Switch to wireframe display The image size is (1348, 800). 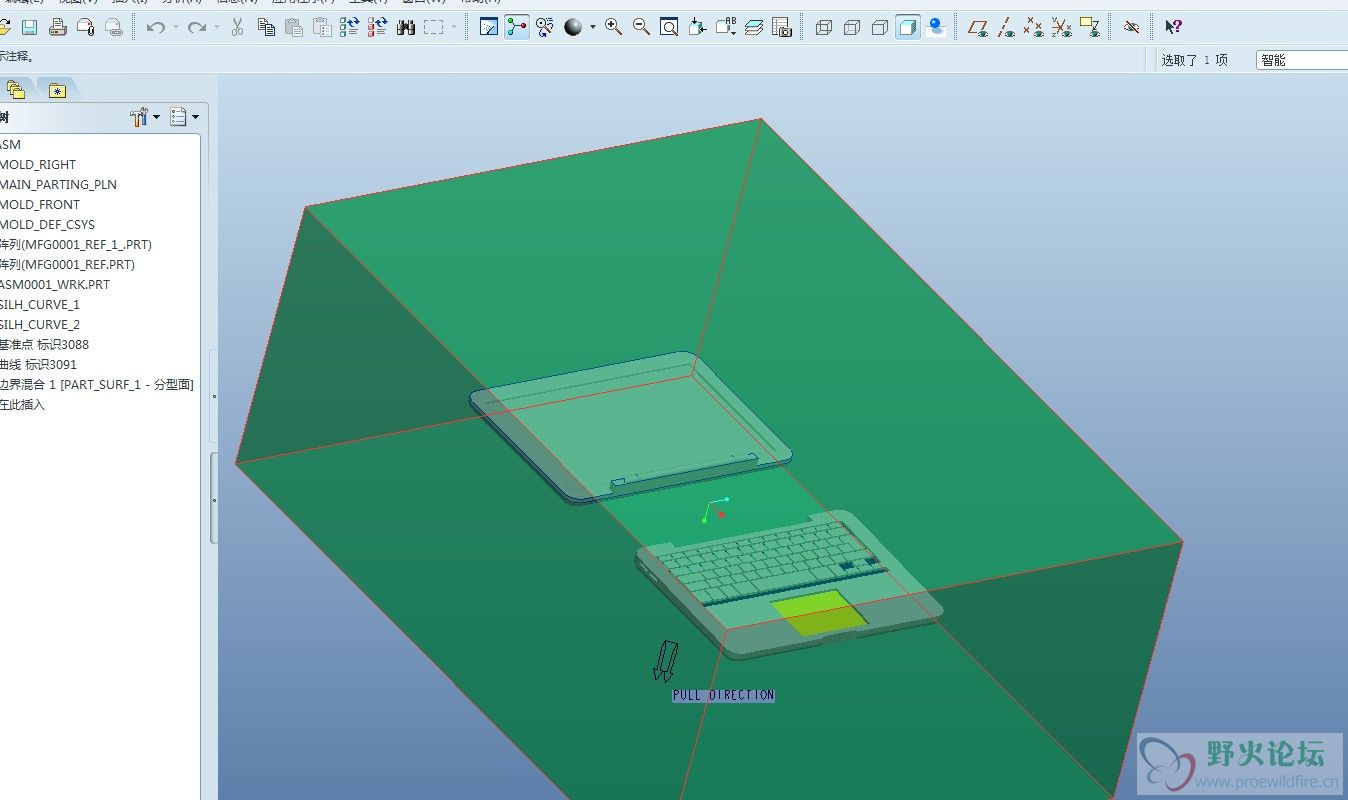tap(824, 28)
